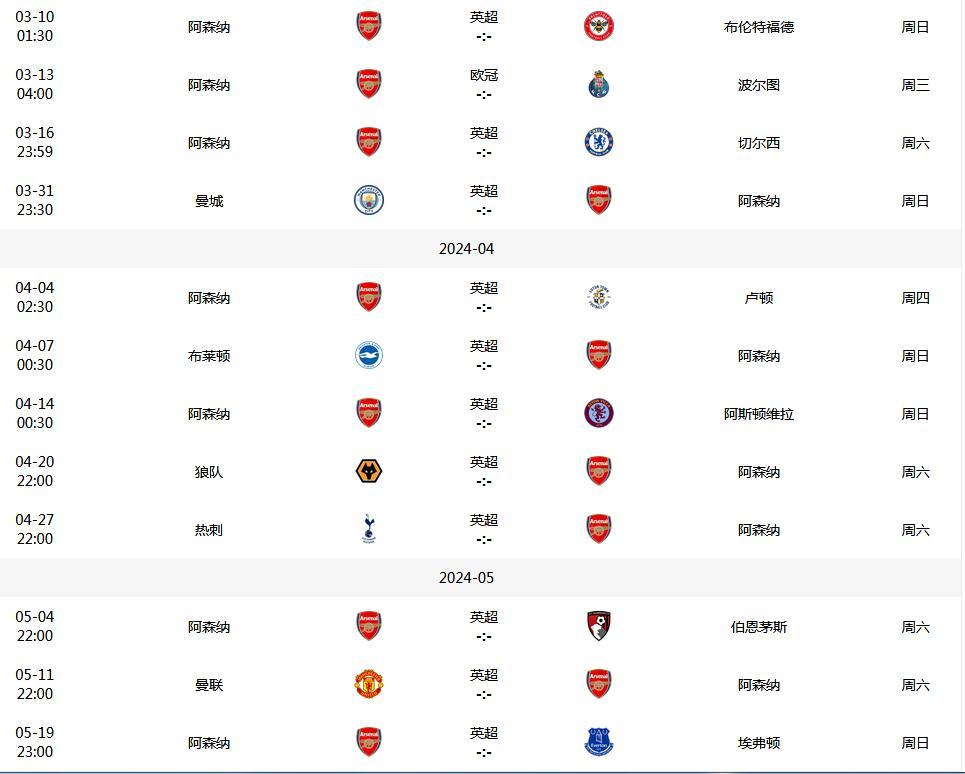
Task: Click the Aston Villa crest
Action: point(599,413)
